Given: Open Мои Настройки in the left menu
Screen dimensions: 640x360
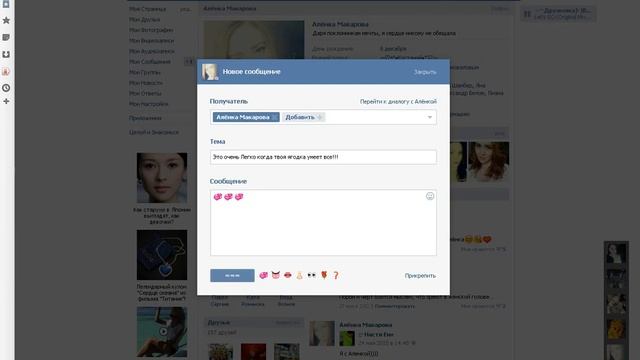Looking at the screenshot, I should pyautogui.click(x=149, y=104).
